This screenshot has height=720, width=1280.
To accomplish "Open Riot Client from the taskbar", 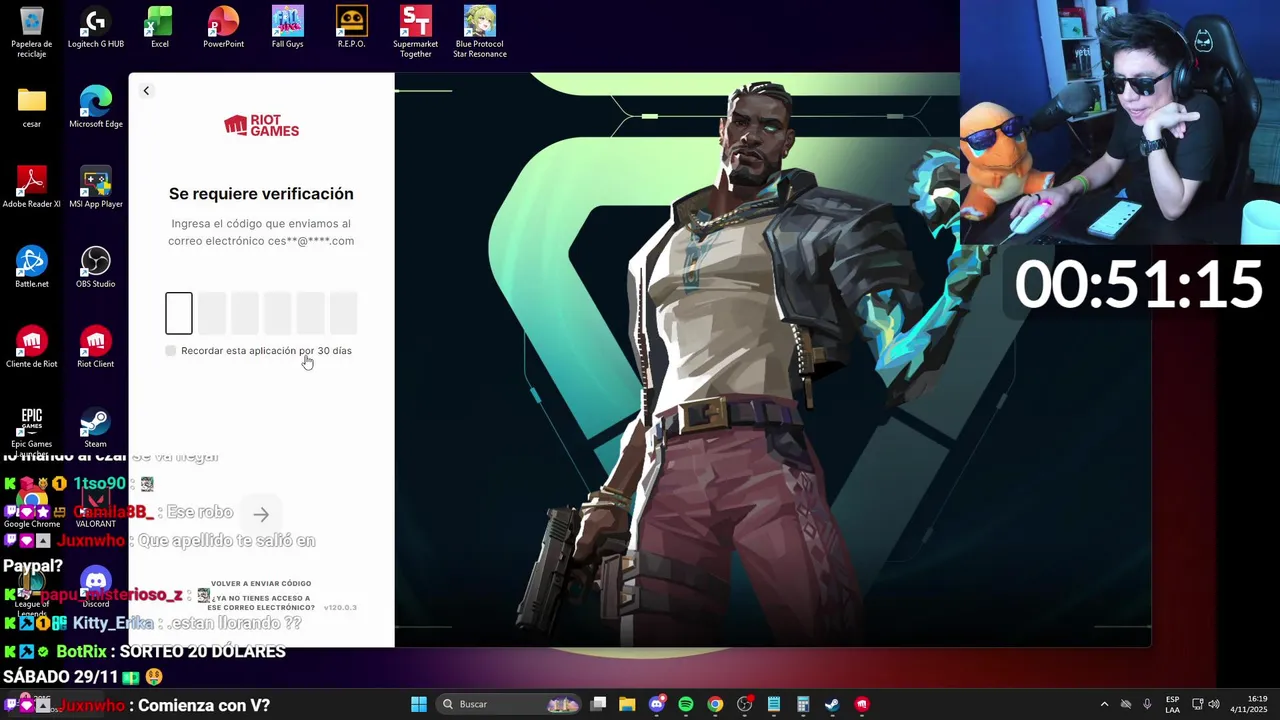I will click(x=862, y=704).
